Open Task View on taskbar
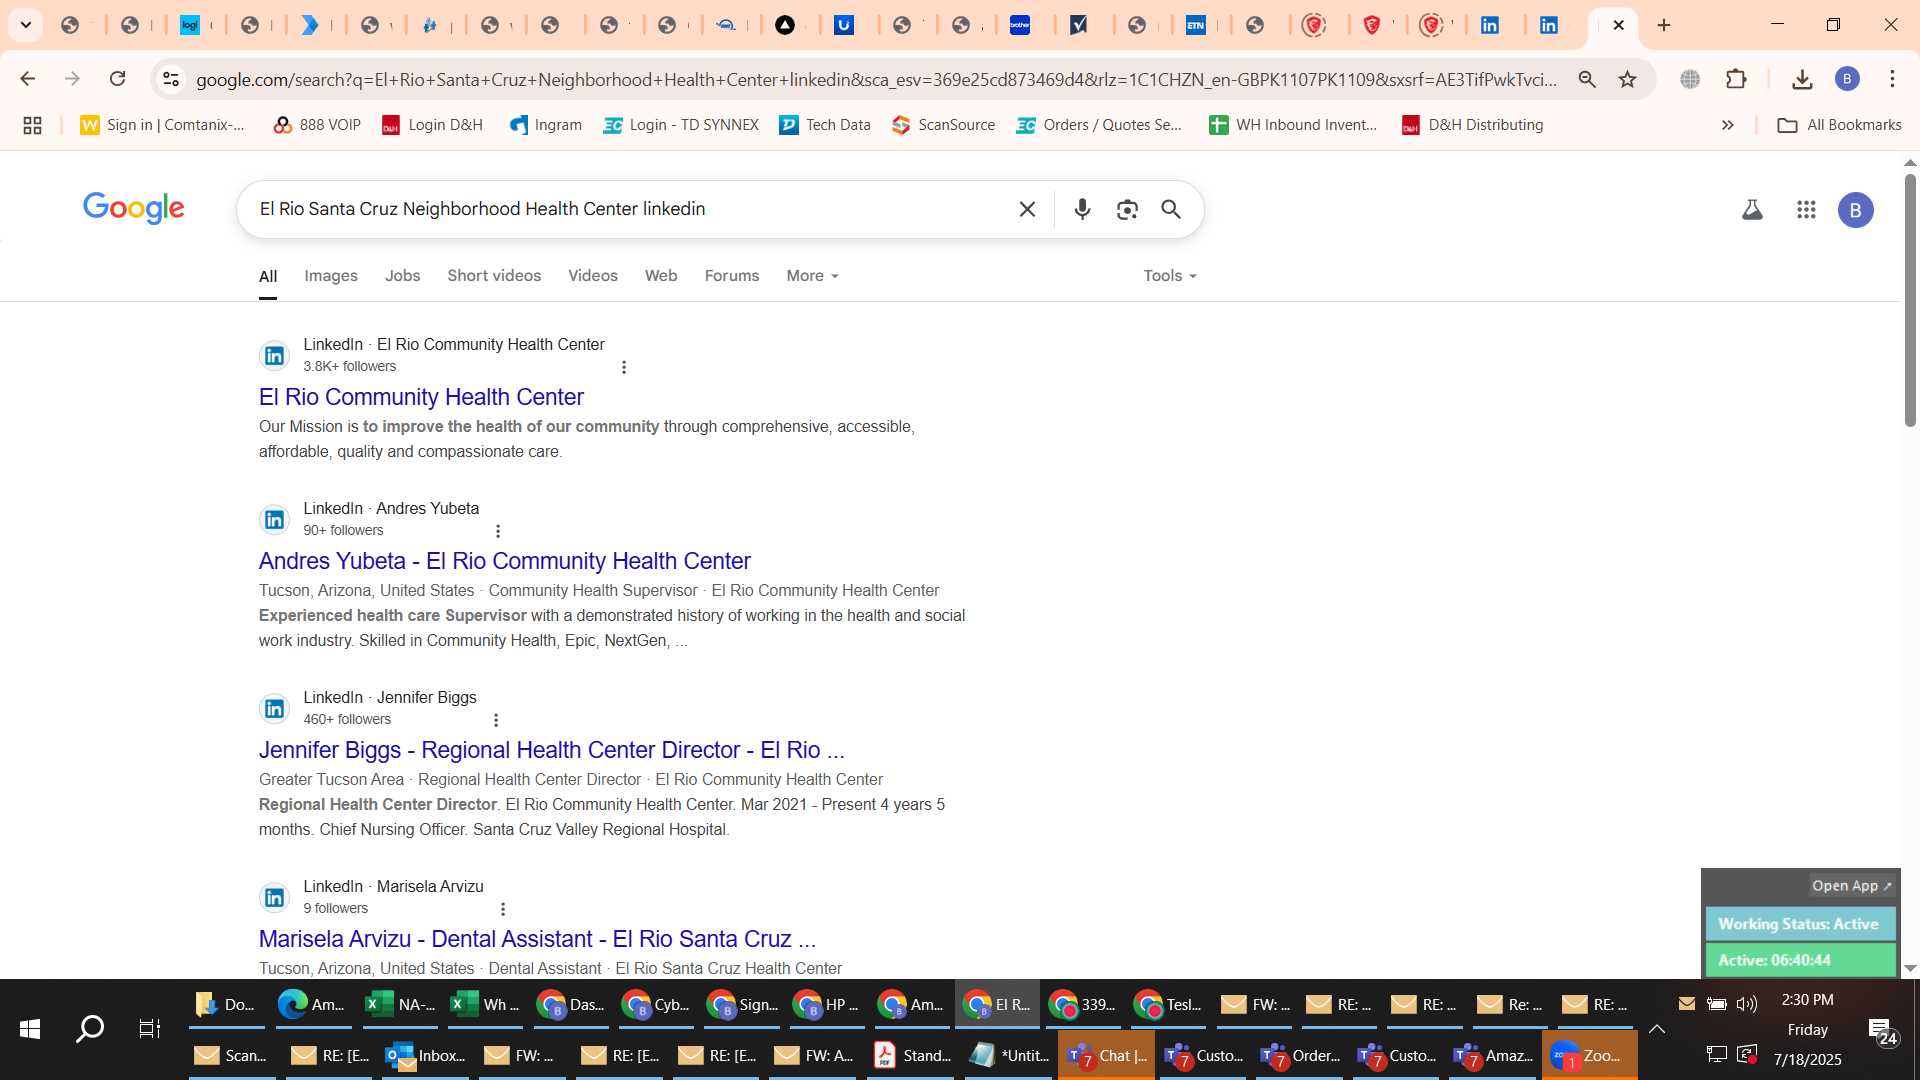Screen dimensions: 1920x1080 [x=149, y=1028]
